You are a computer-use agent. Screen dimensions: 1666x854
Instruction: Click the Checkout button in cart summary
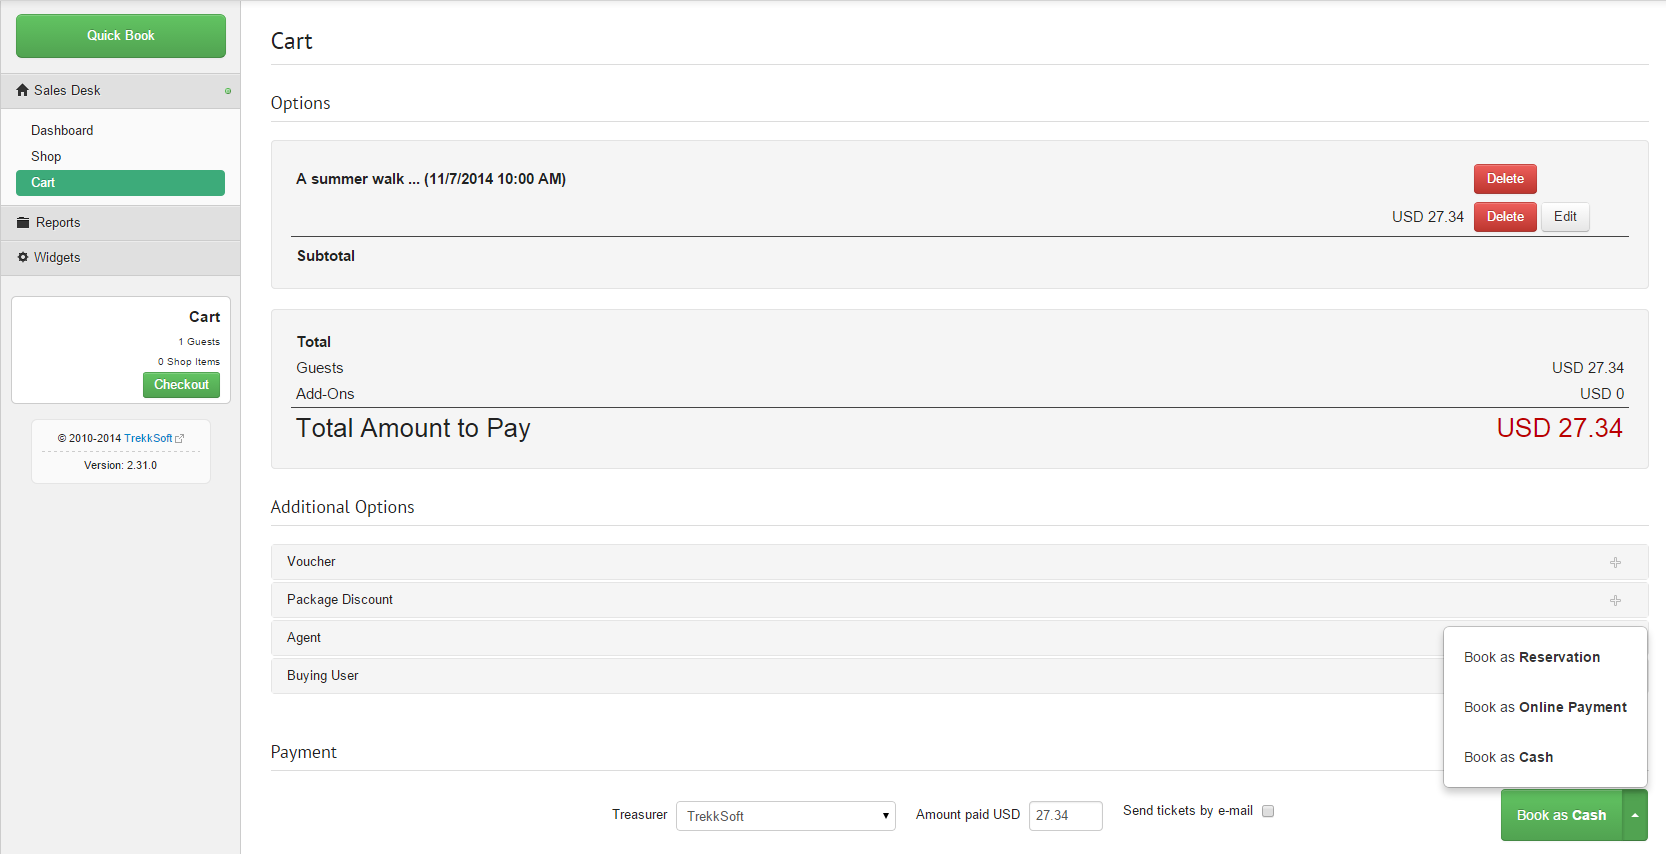click(181, 385)
